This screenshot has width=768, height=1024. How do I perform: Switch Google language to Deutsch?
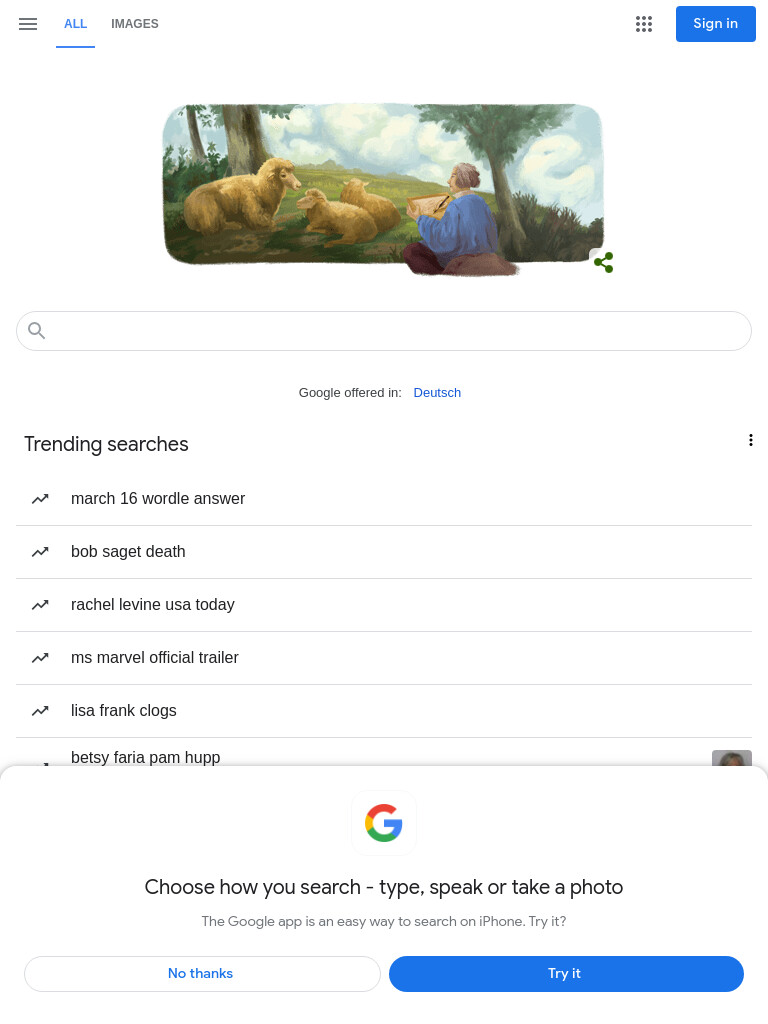[437, 392]
